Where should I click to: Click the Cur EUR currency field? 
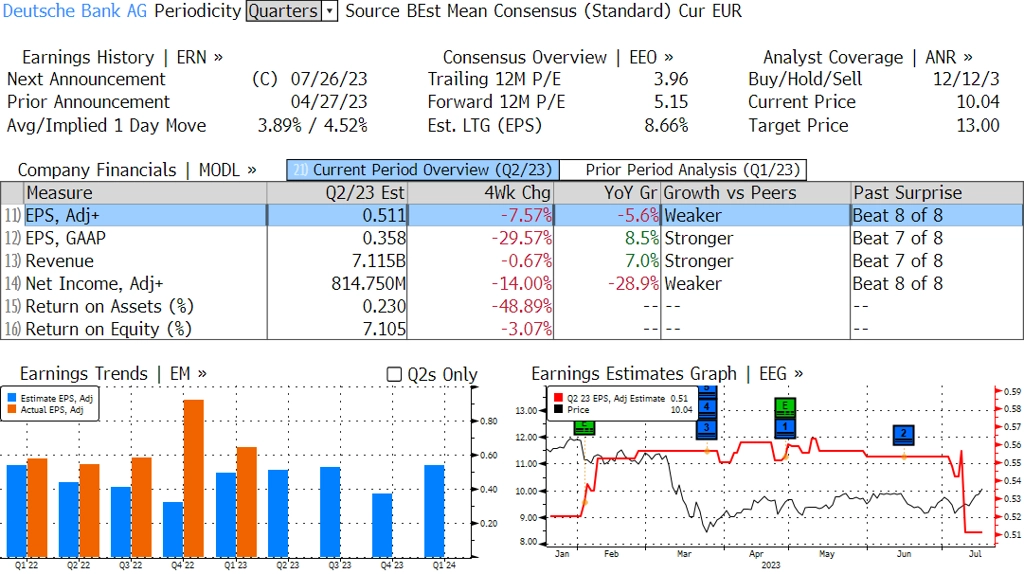click(x=710, y=11)
